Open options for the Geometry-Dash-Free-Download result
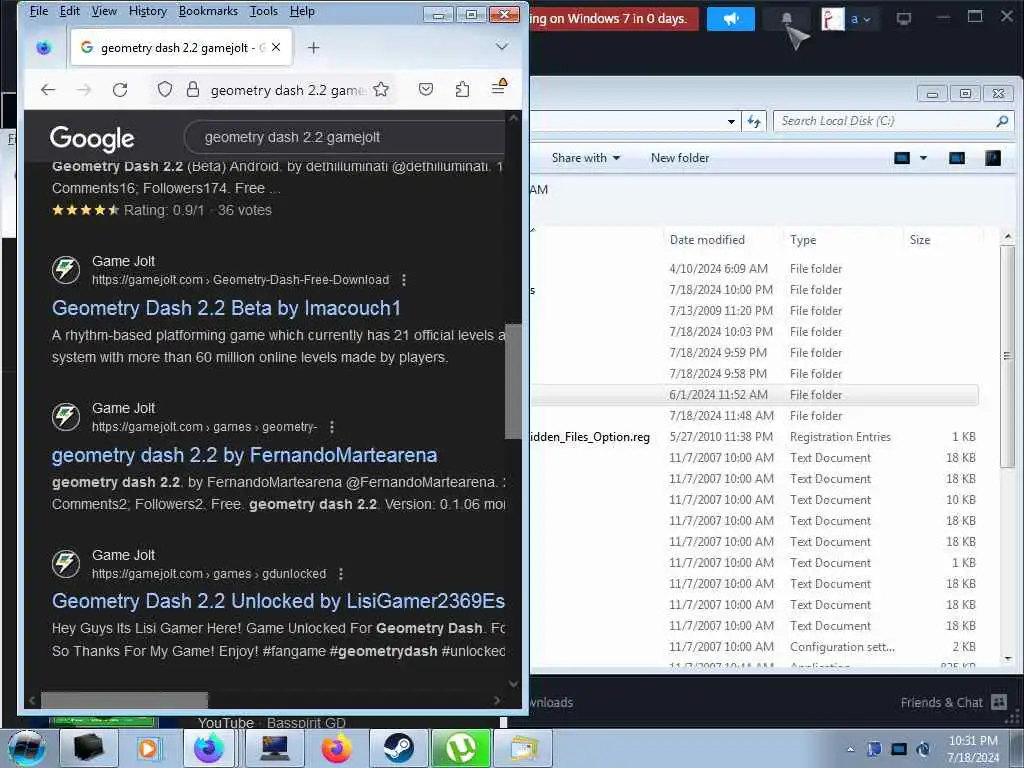Viewport: 1024px width, 768px height. (404, 280)
